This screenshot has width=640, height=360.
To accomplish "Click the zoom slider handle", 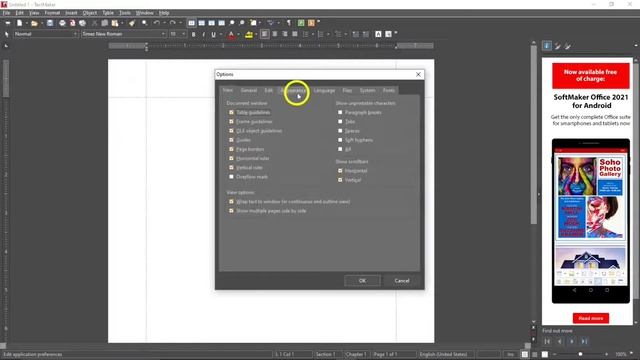I will pyautogui.click(x=580, y=354).
